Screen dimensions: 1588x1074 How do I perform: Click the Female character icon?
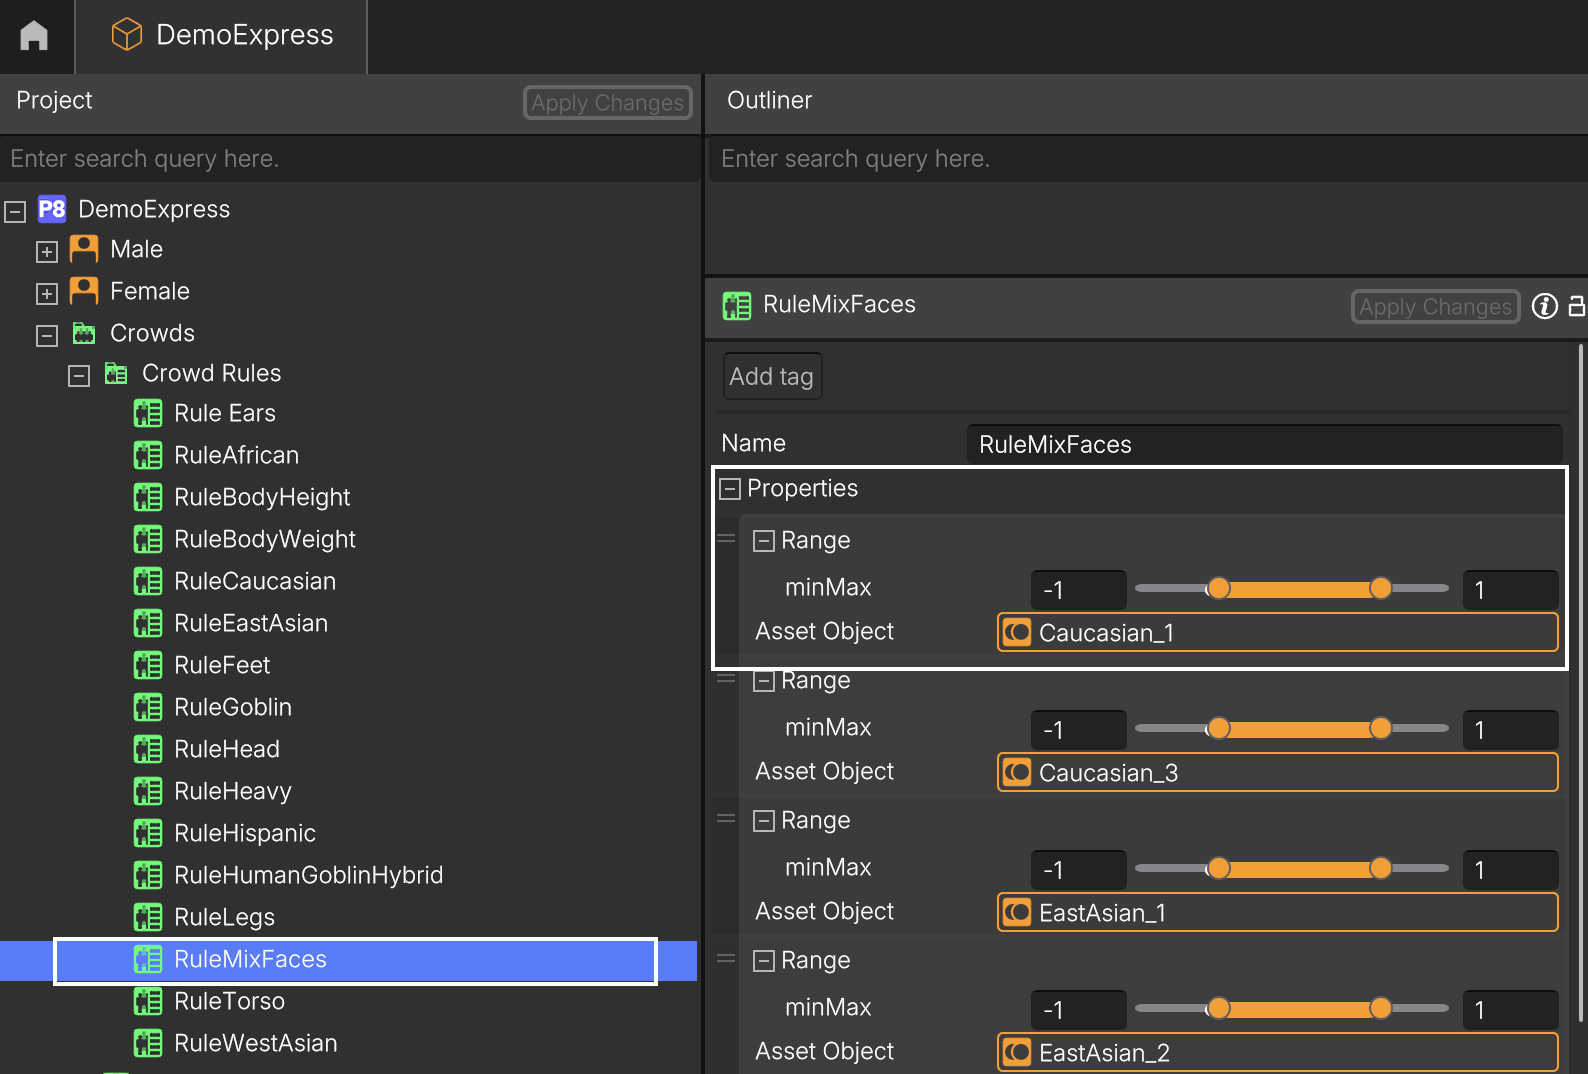tap(84, 291)
